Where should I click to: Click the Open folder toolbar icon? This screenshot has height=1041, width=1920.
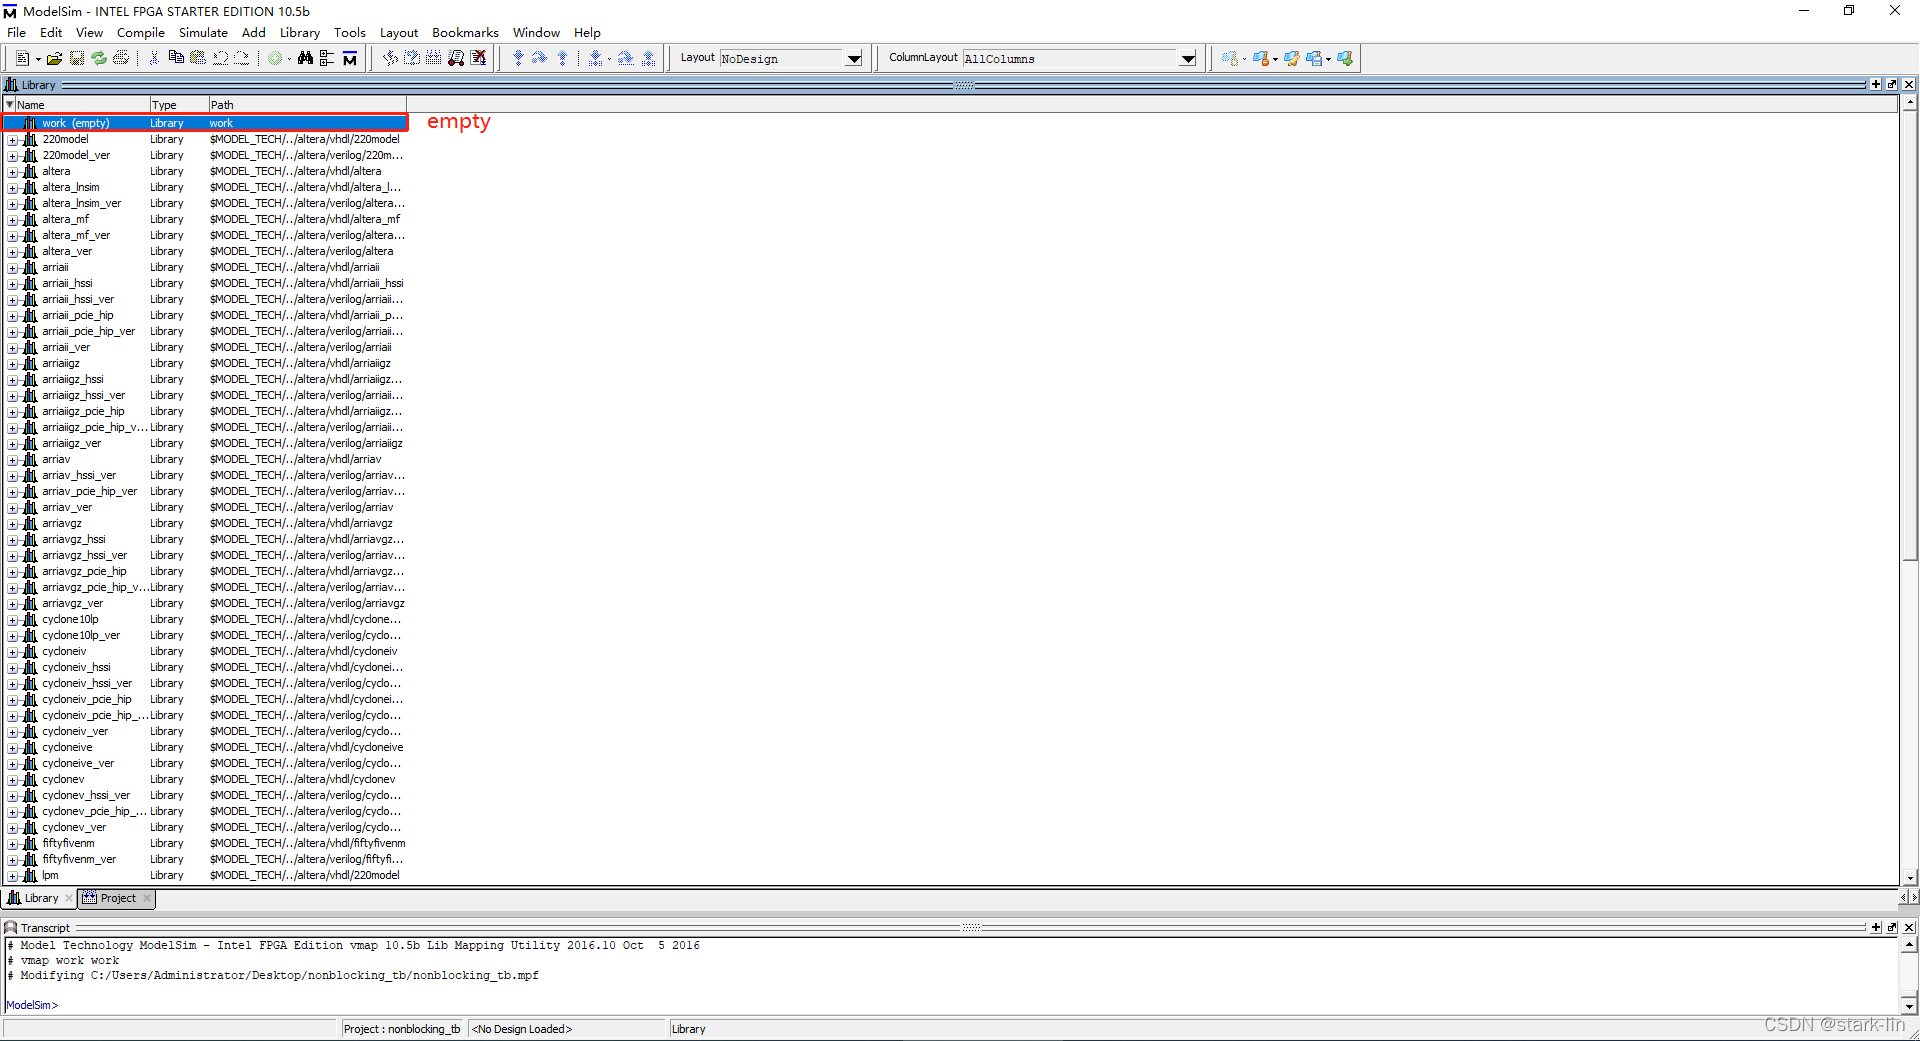pyautogui.click(x=55, y=59)
